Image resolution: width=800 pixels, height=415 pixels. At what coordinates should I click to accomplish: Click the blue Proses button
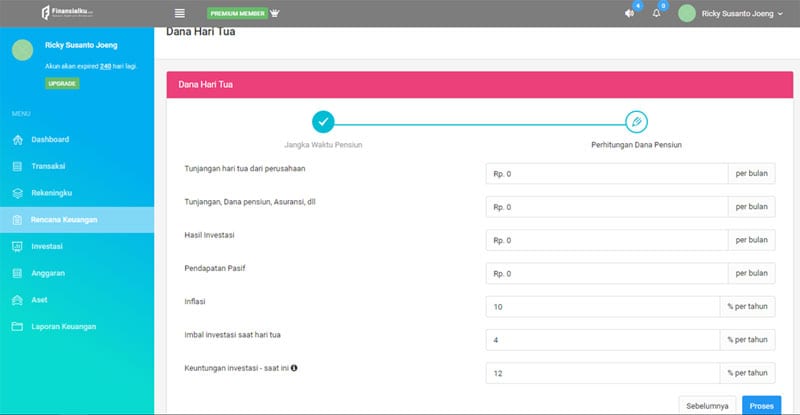(761, 406)
